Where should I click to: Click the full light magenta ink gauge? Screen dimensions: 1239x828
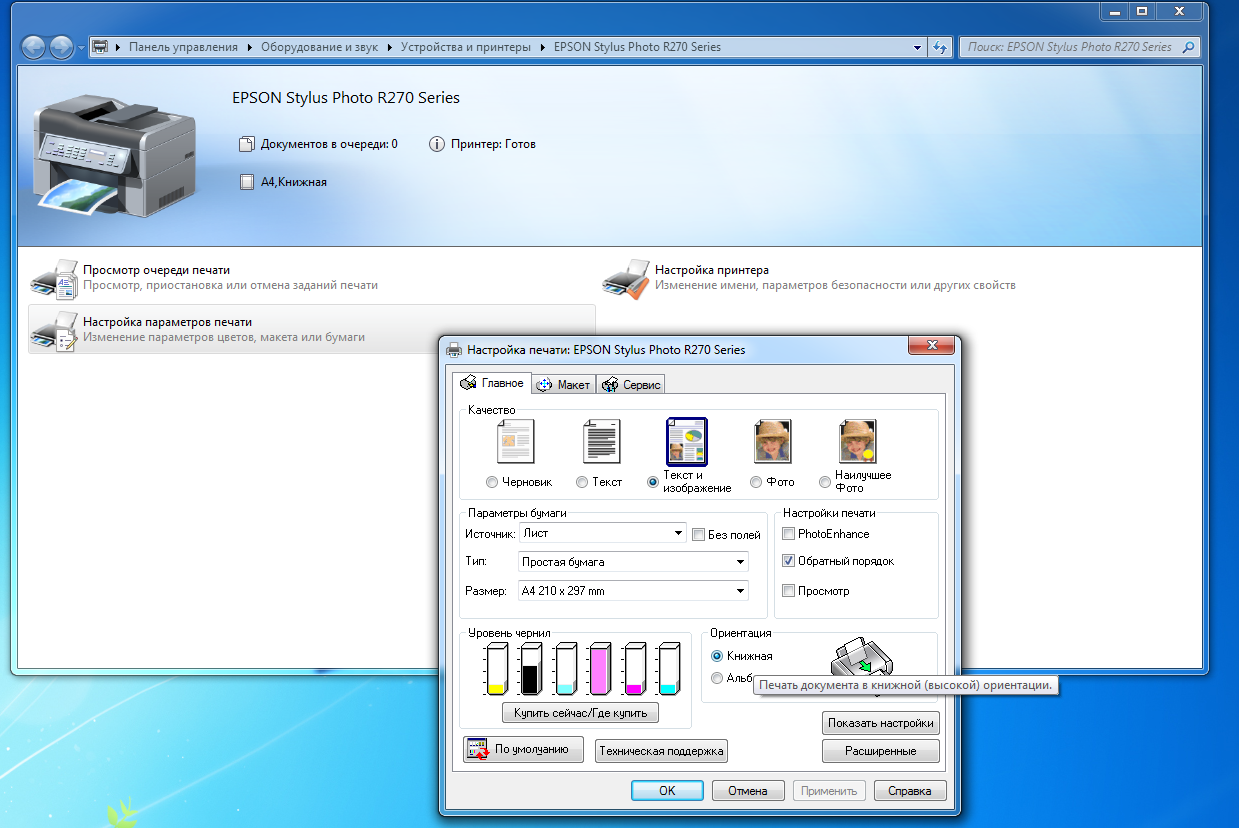click(599, 669)
